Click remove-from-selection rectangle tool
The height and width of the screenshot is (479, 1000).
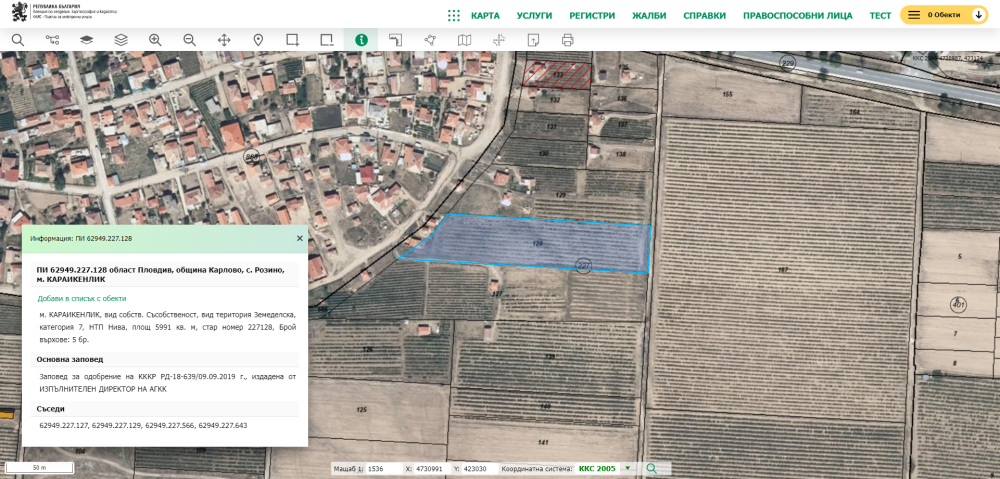click(327, 40)
